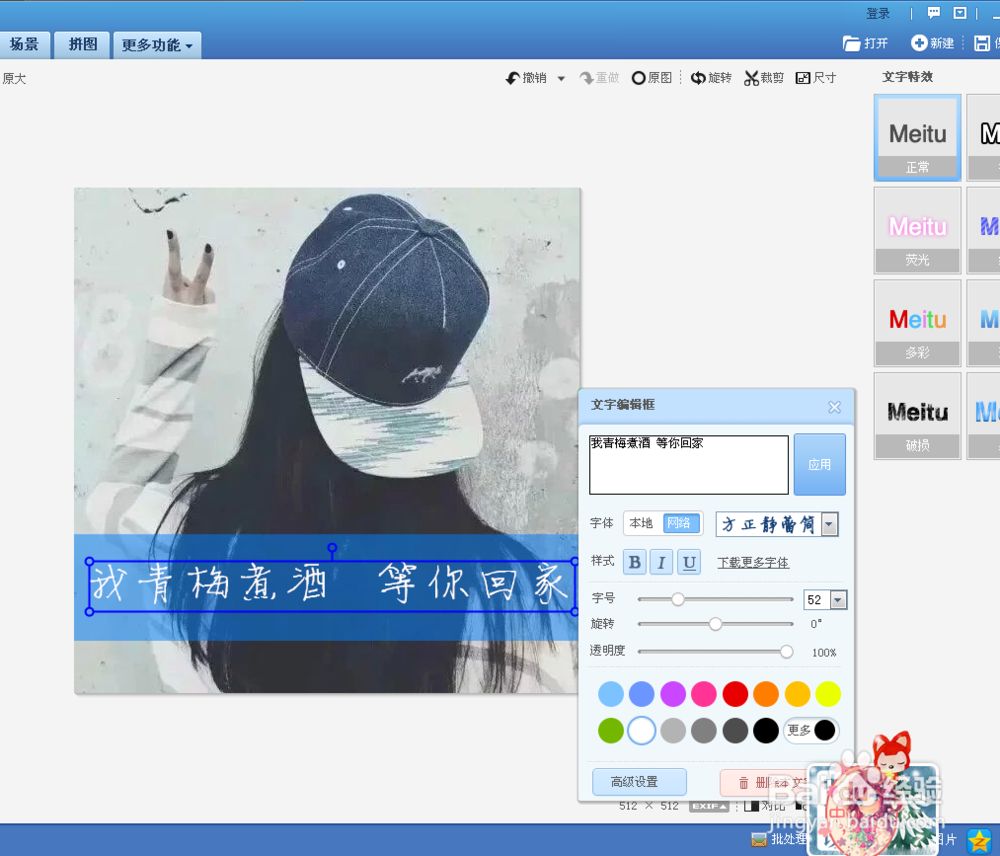Expand the undo history arrow
The height and width of the screenshot is (856, 1000).
(x=564, y=77)
